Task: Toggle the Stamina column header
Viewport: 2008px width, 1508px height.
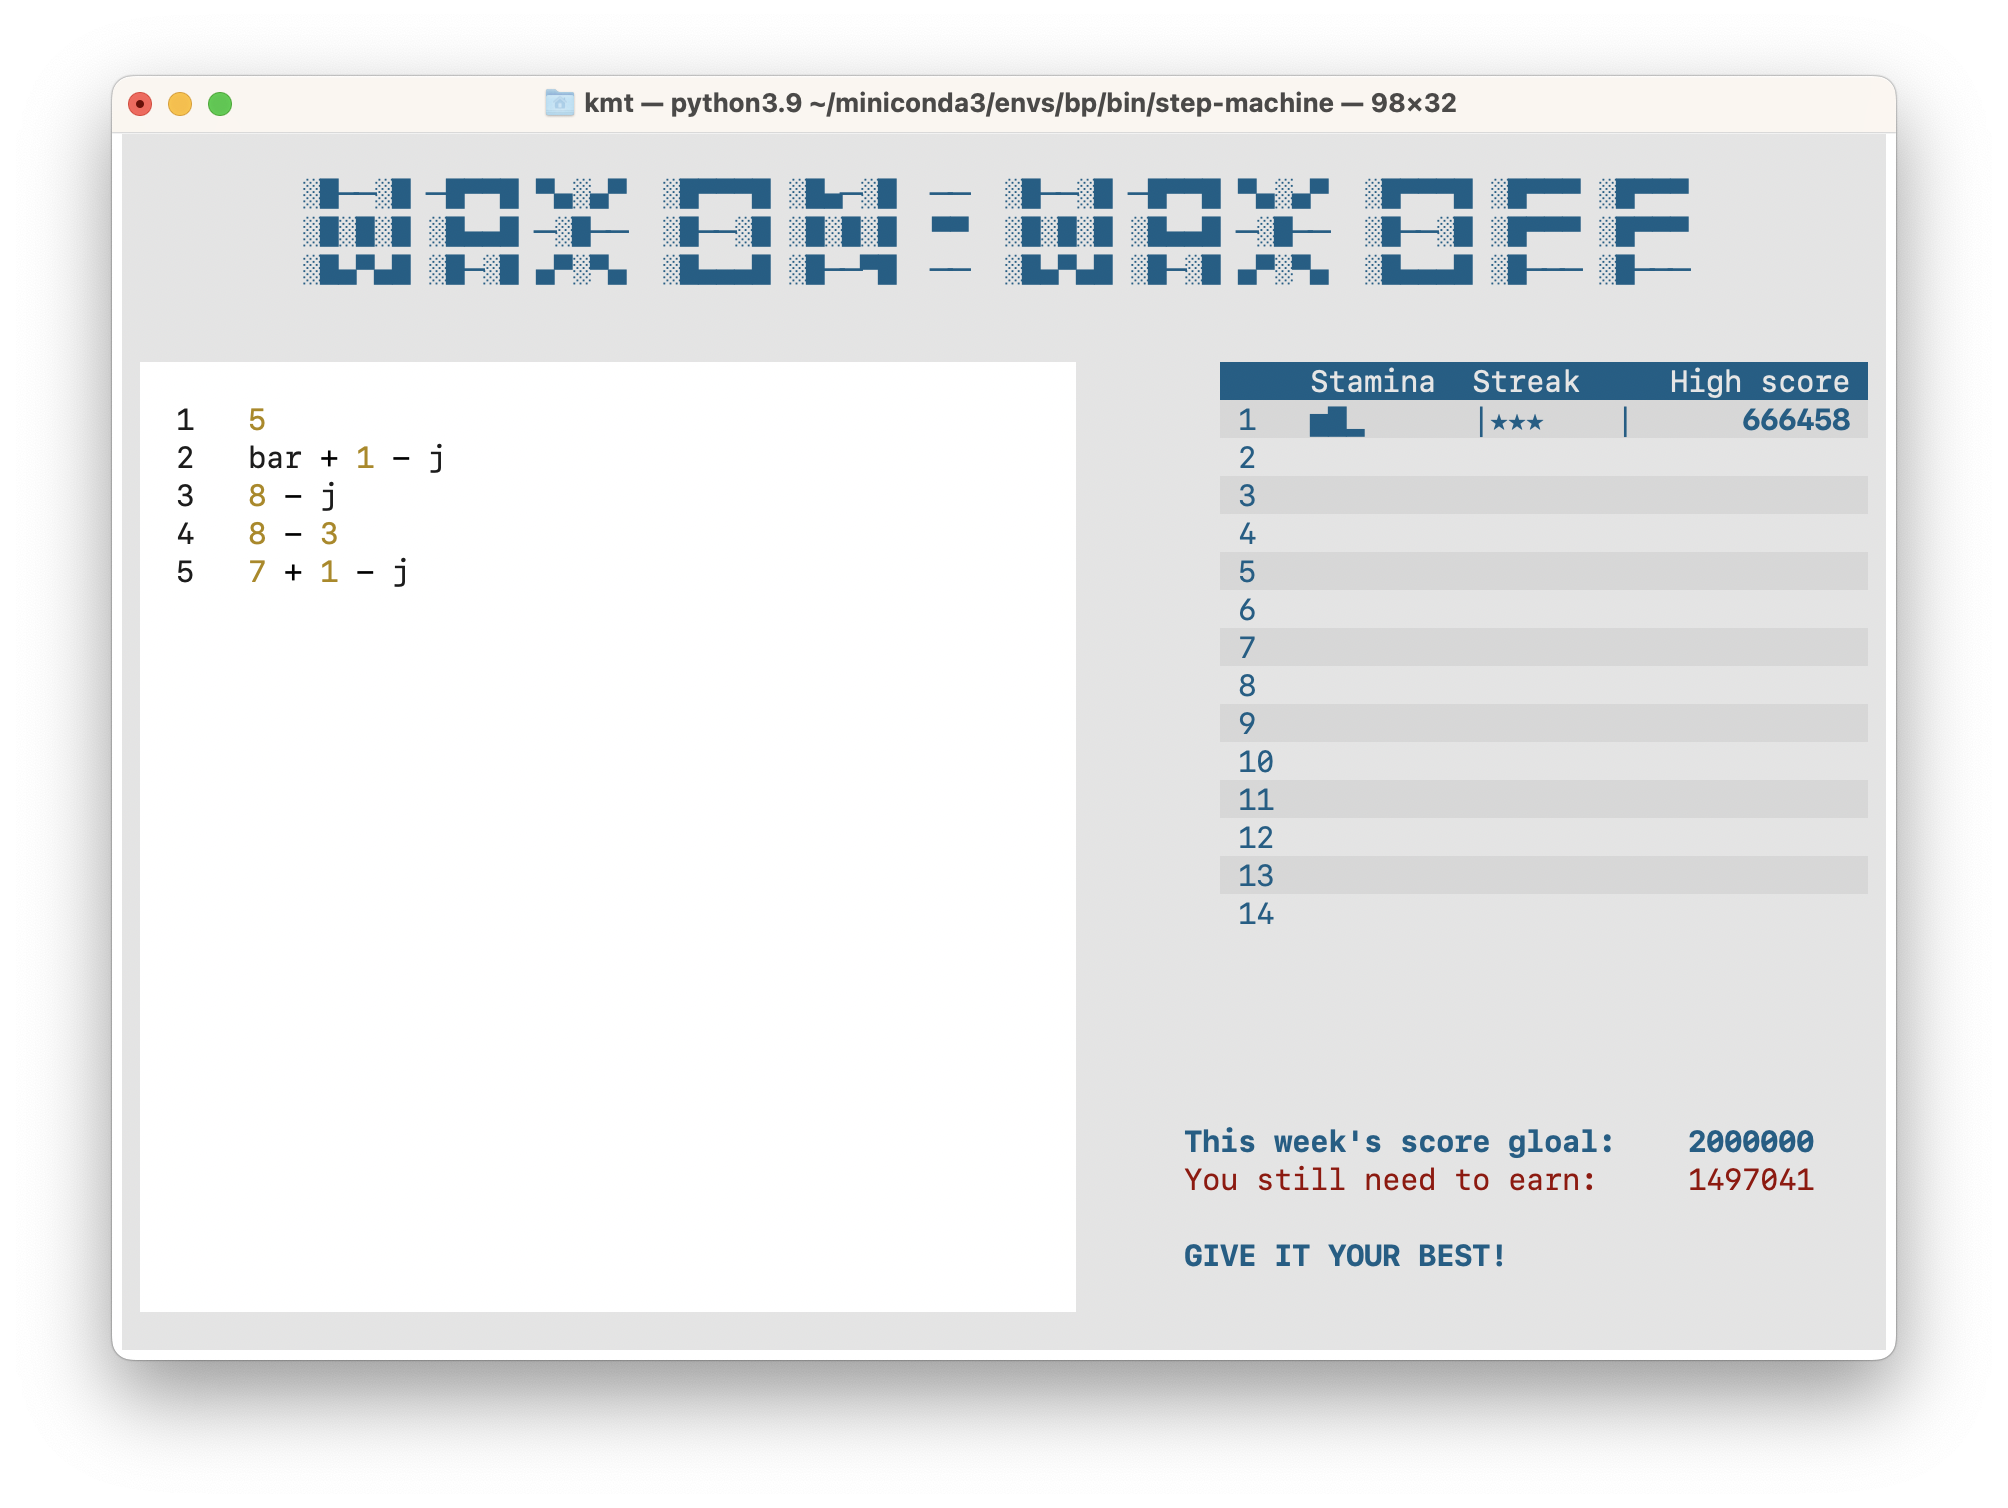Action: [1373, 381]
